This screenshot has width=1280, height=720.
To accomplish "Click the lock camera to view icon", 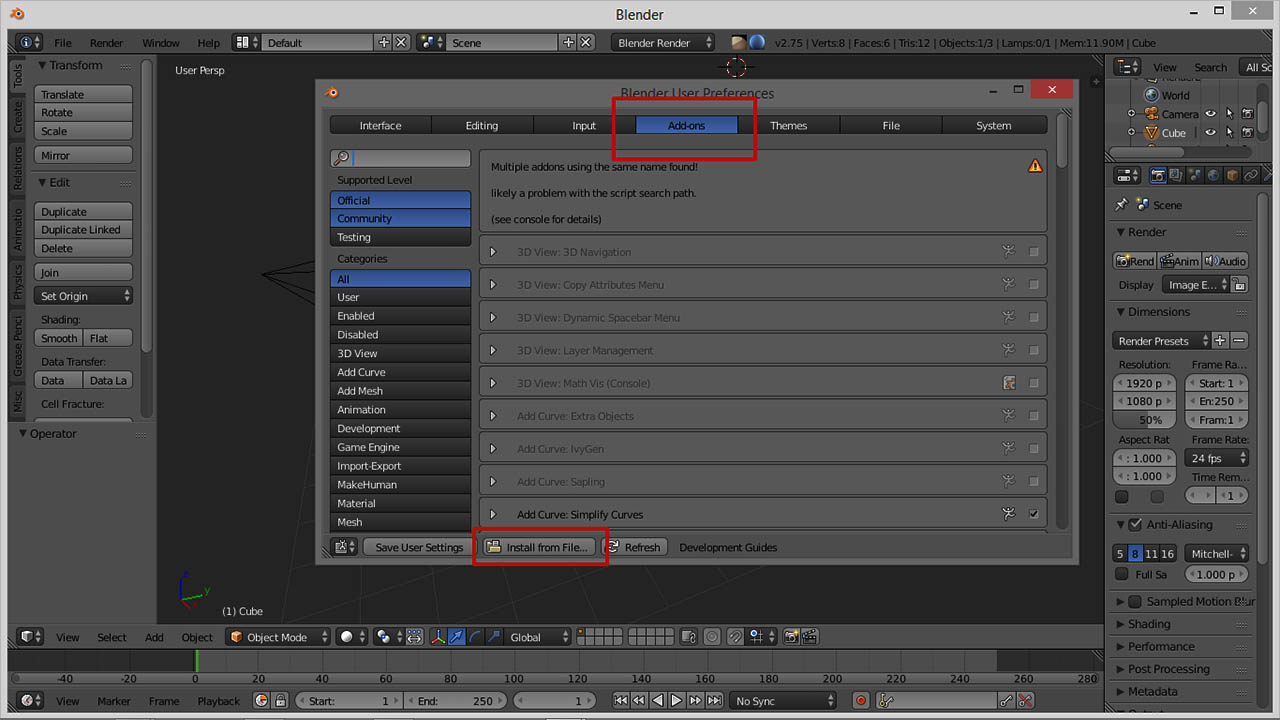I will pyautogui.click(x=688, y=637).
